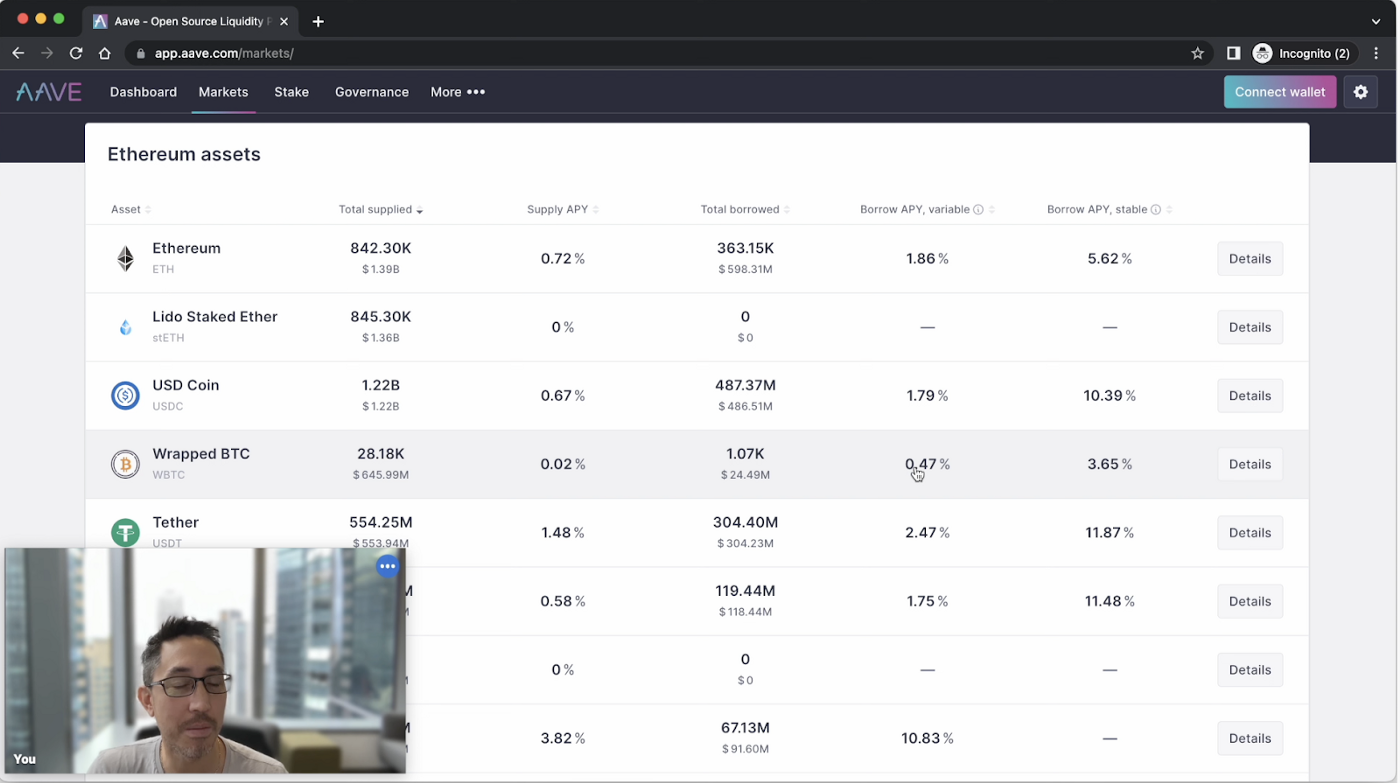
Task: Sort by Asset column
Action: pyautogui.click(x=131, y=210)
